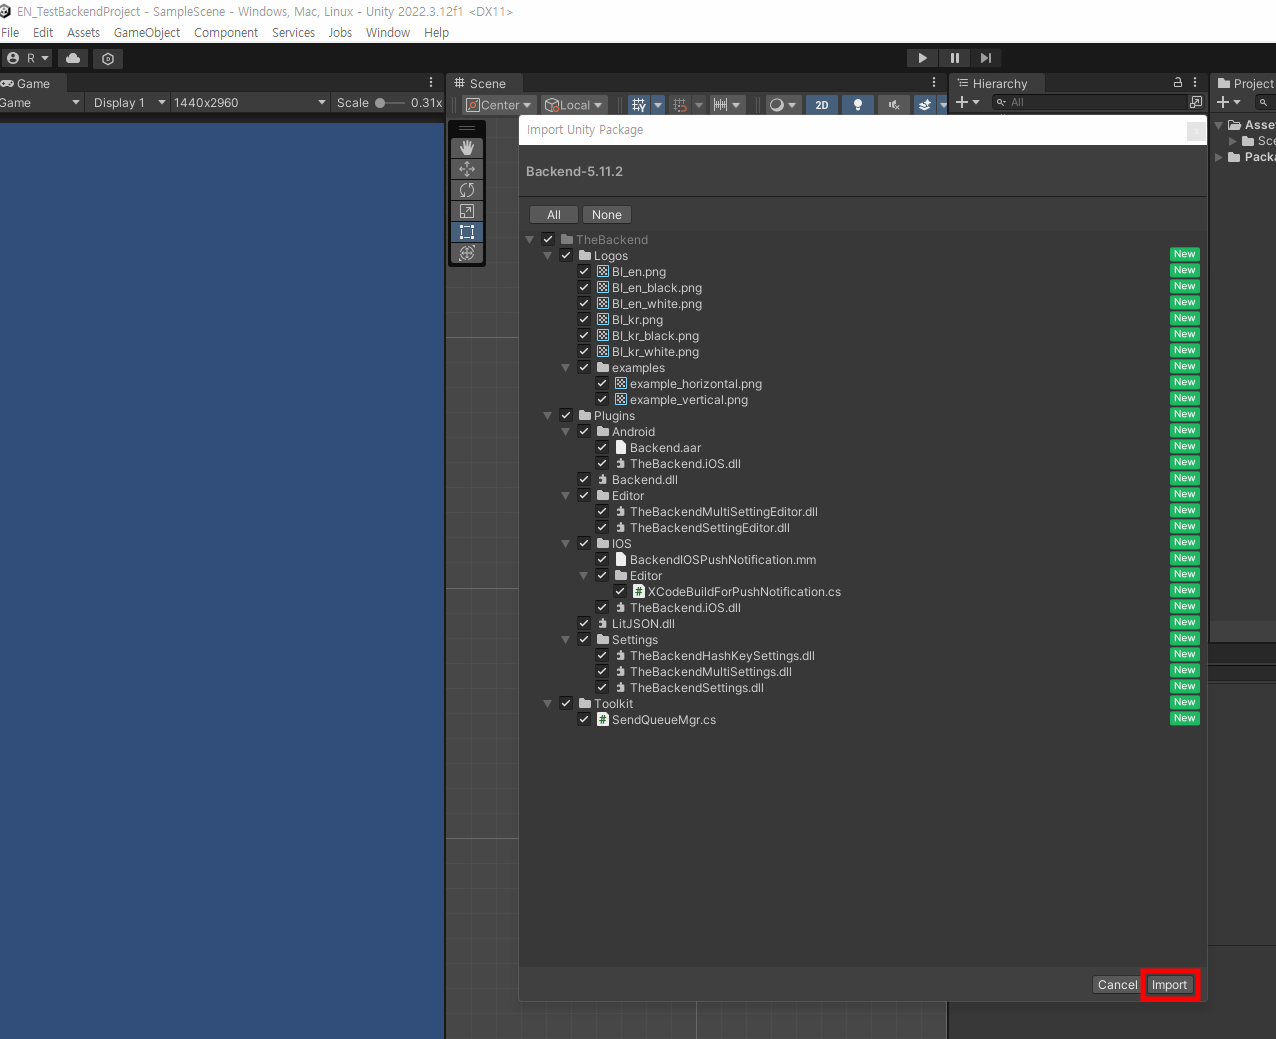Uncheck the TheBackend root checkbox

[x=548, y=239]
